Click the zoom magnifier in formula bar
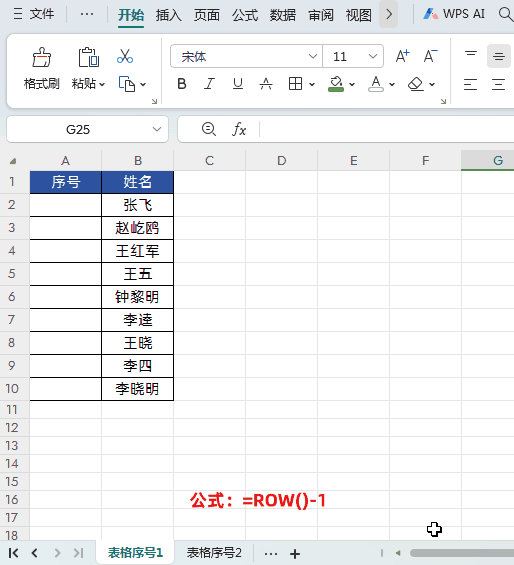 coord(209,129)
